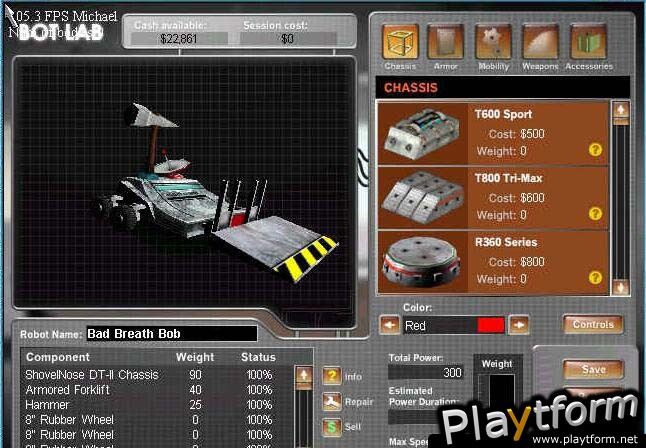Click the Repair wrench icon
This screenshot has height=448, width=646.
point(332,401)
